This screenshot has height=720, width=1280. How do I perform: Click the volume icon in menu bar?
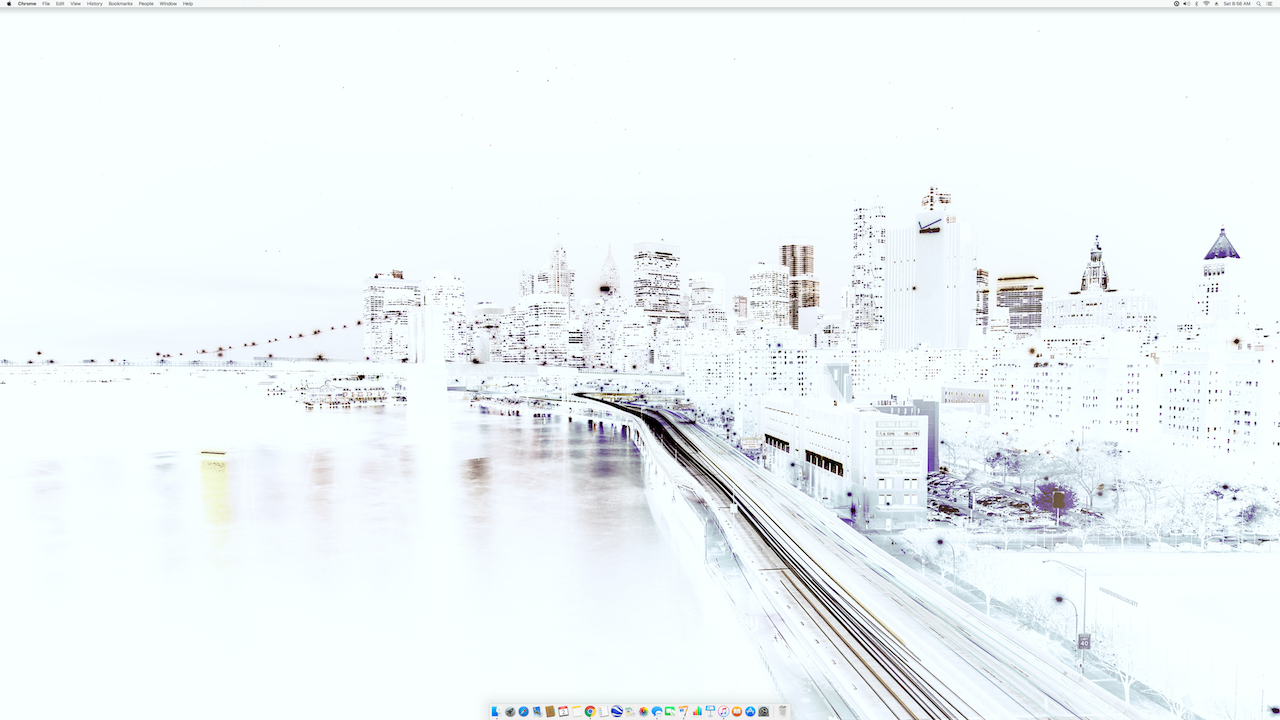1187,4
